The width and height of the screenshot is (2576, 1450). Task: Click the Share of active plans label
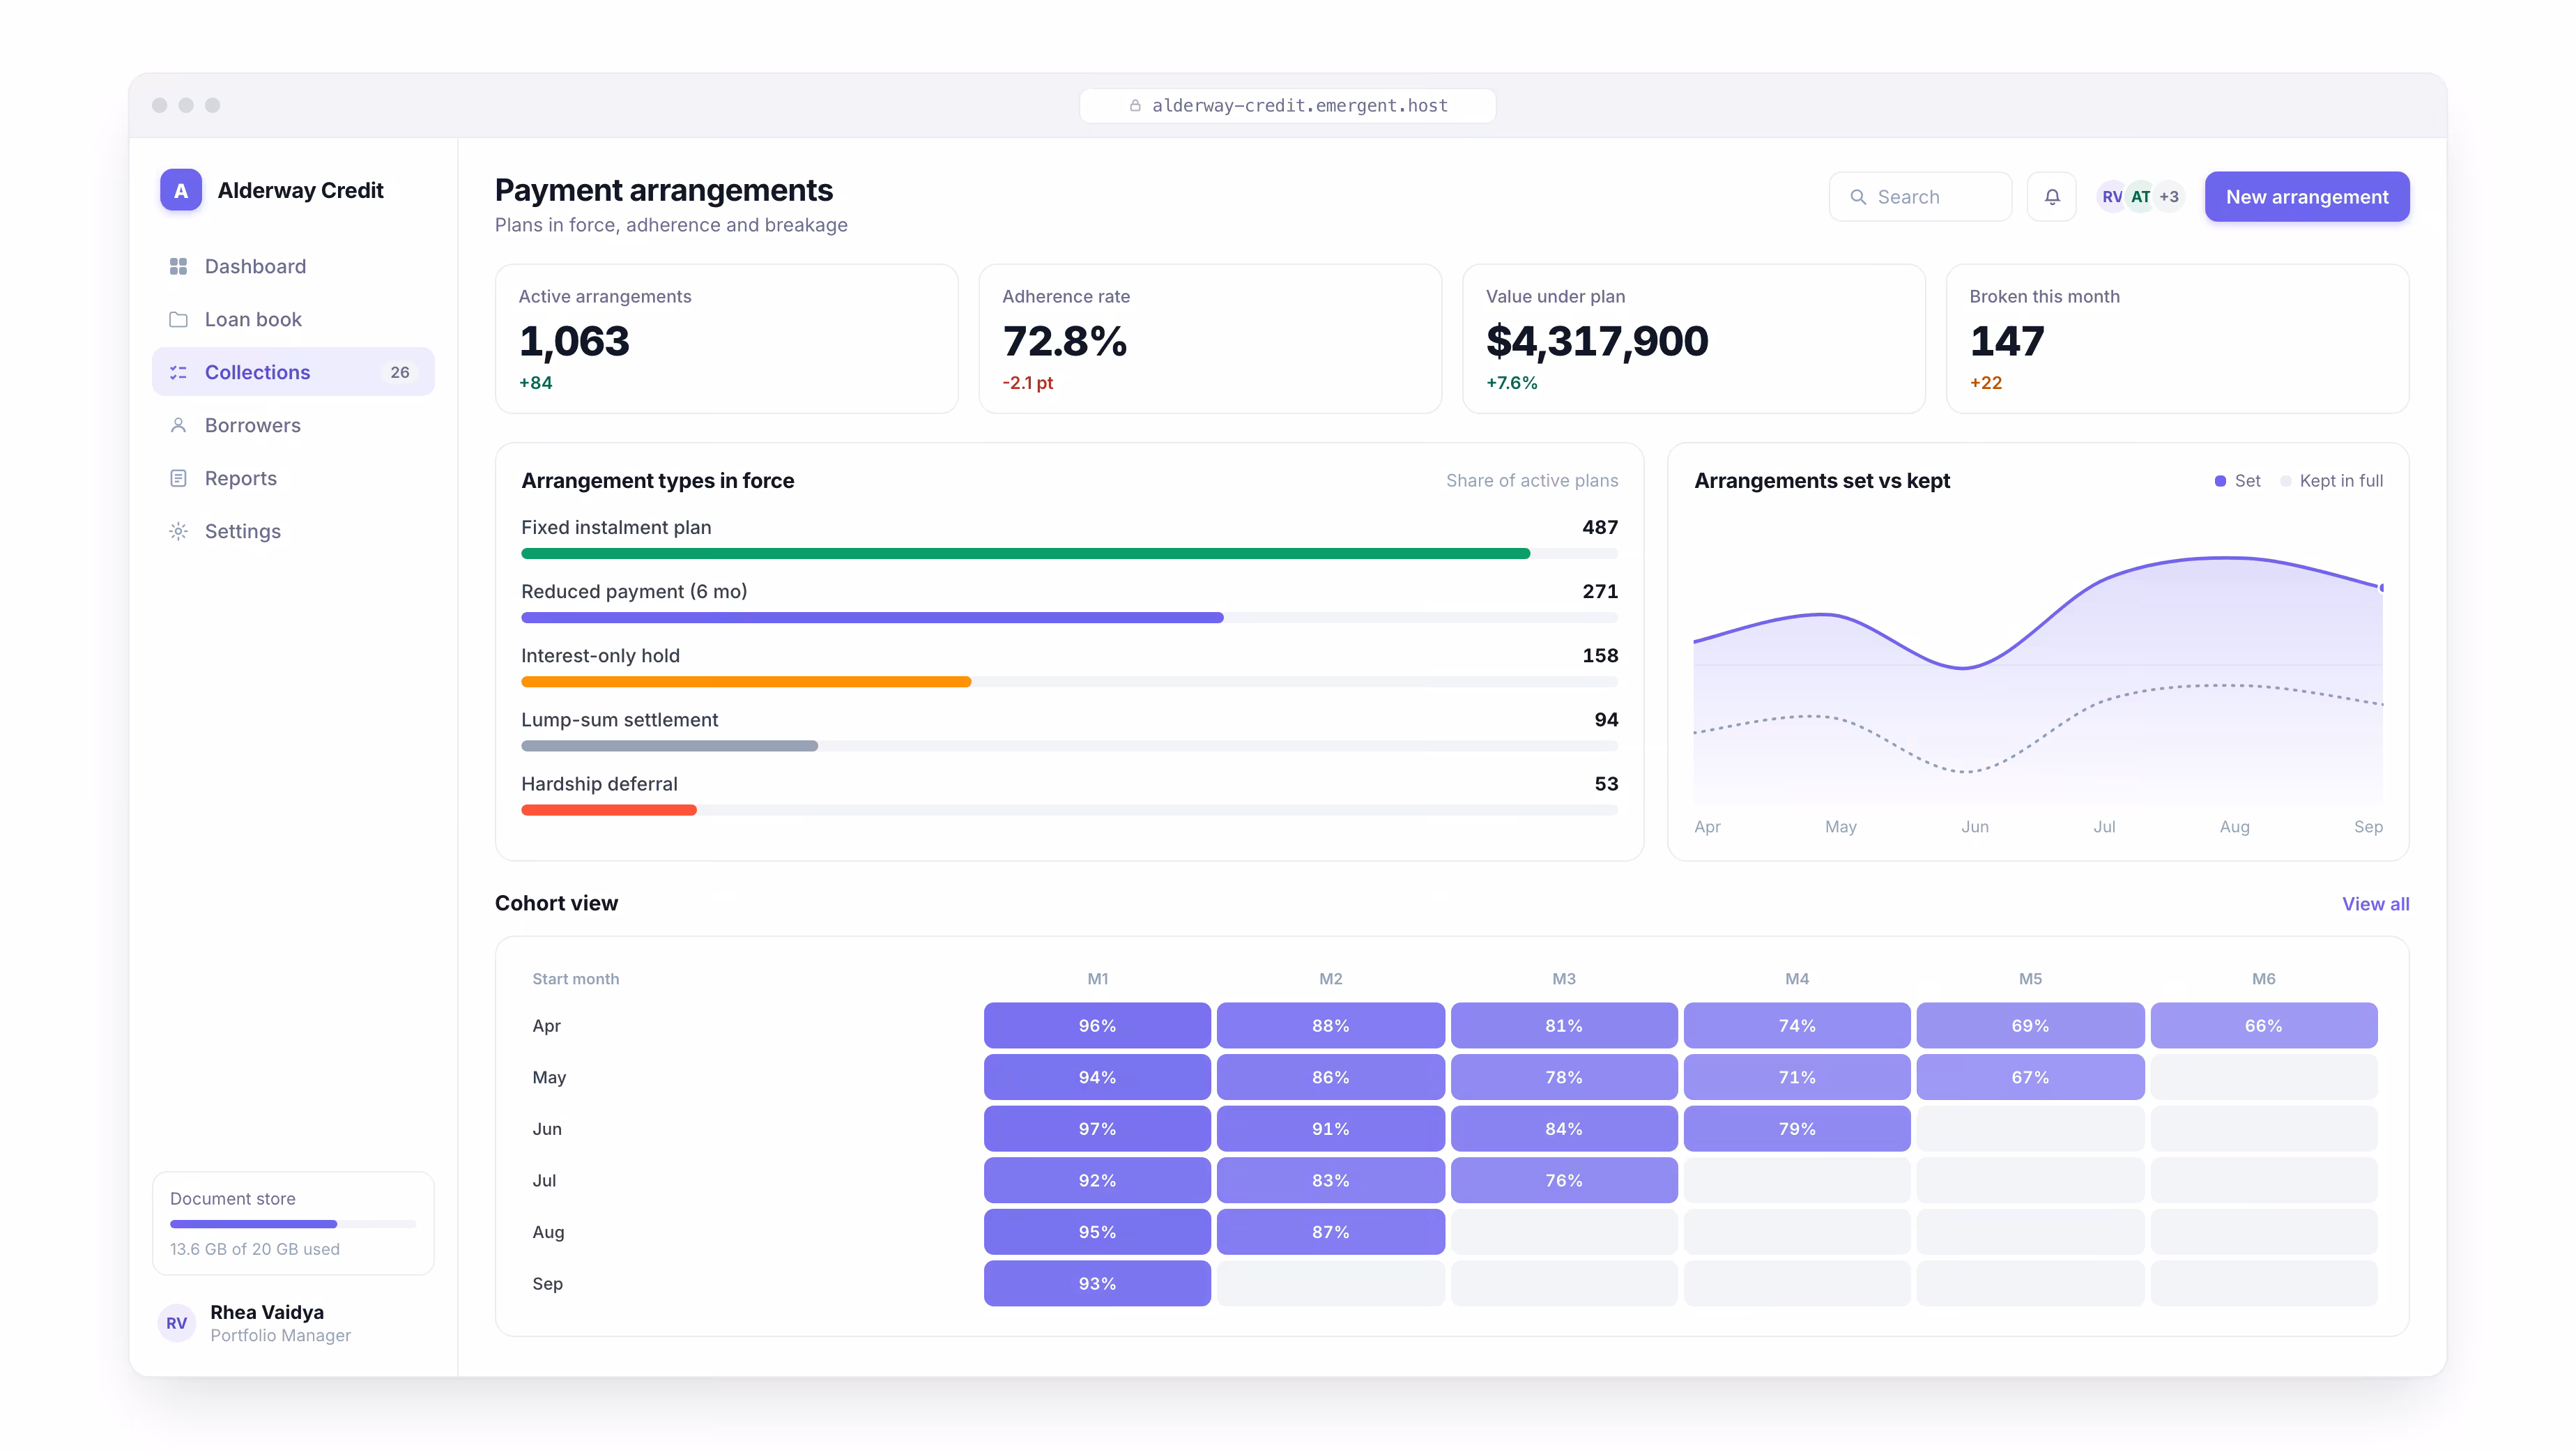[x=1531, y=481]
